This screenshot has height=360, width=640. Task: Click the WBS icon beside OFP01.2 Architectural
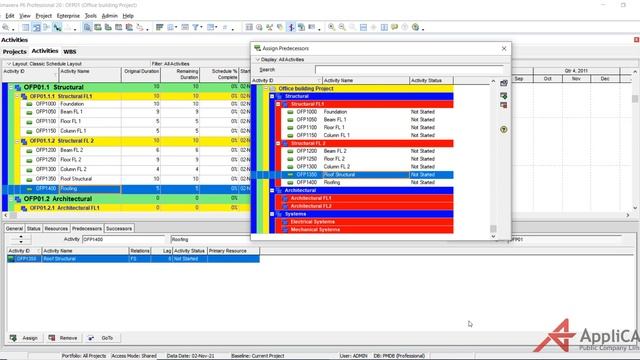18,199
